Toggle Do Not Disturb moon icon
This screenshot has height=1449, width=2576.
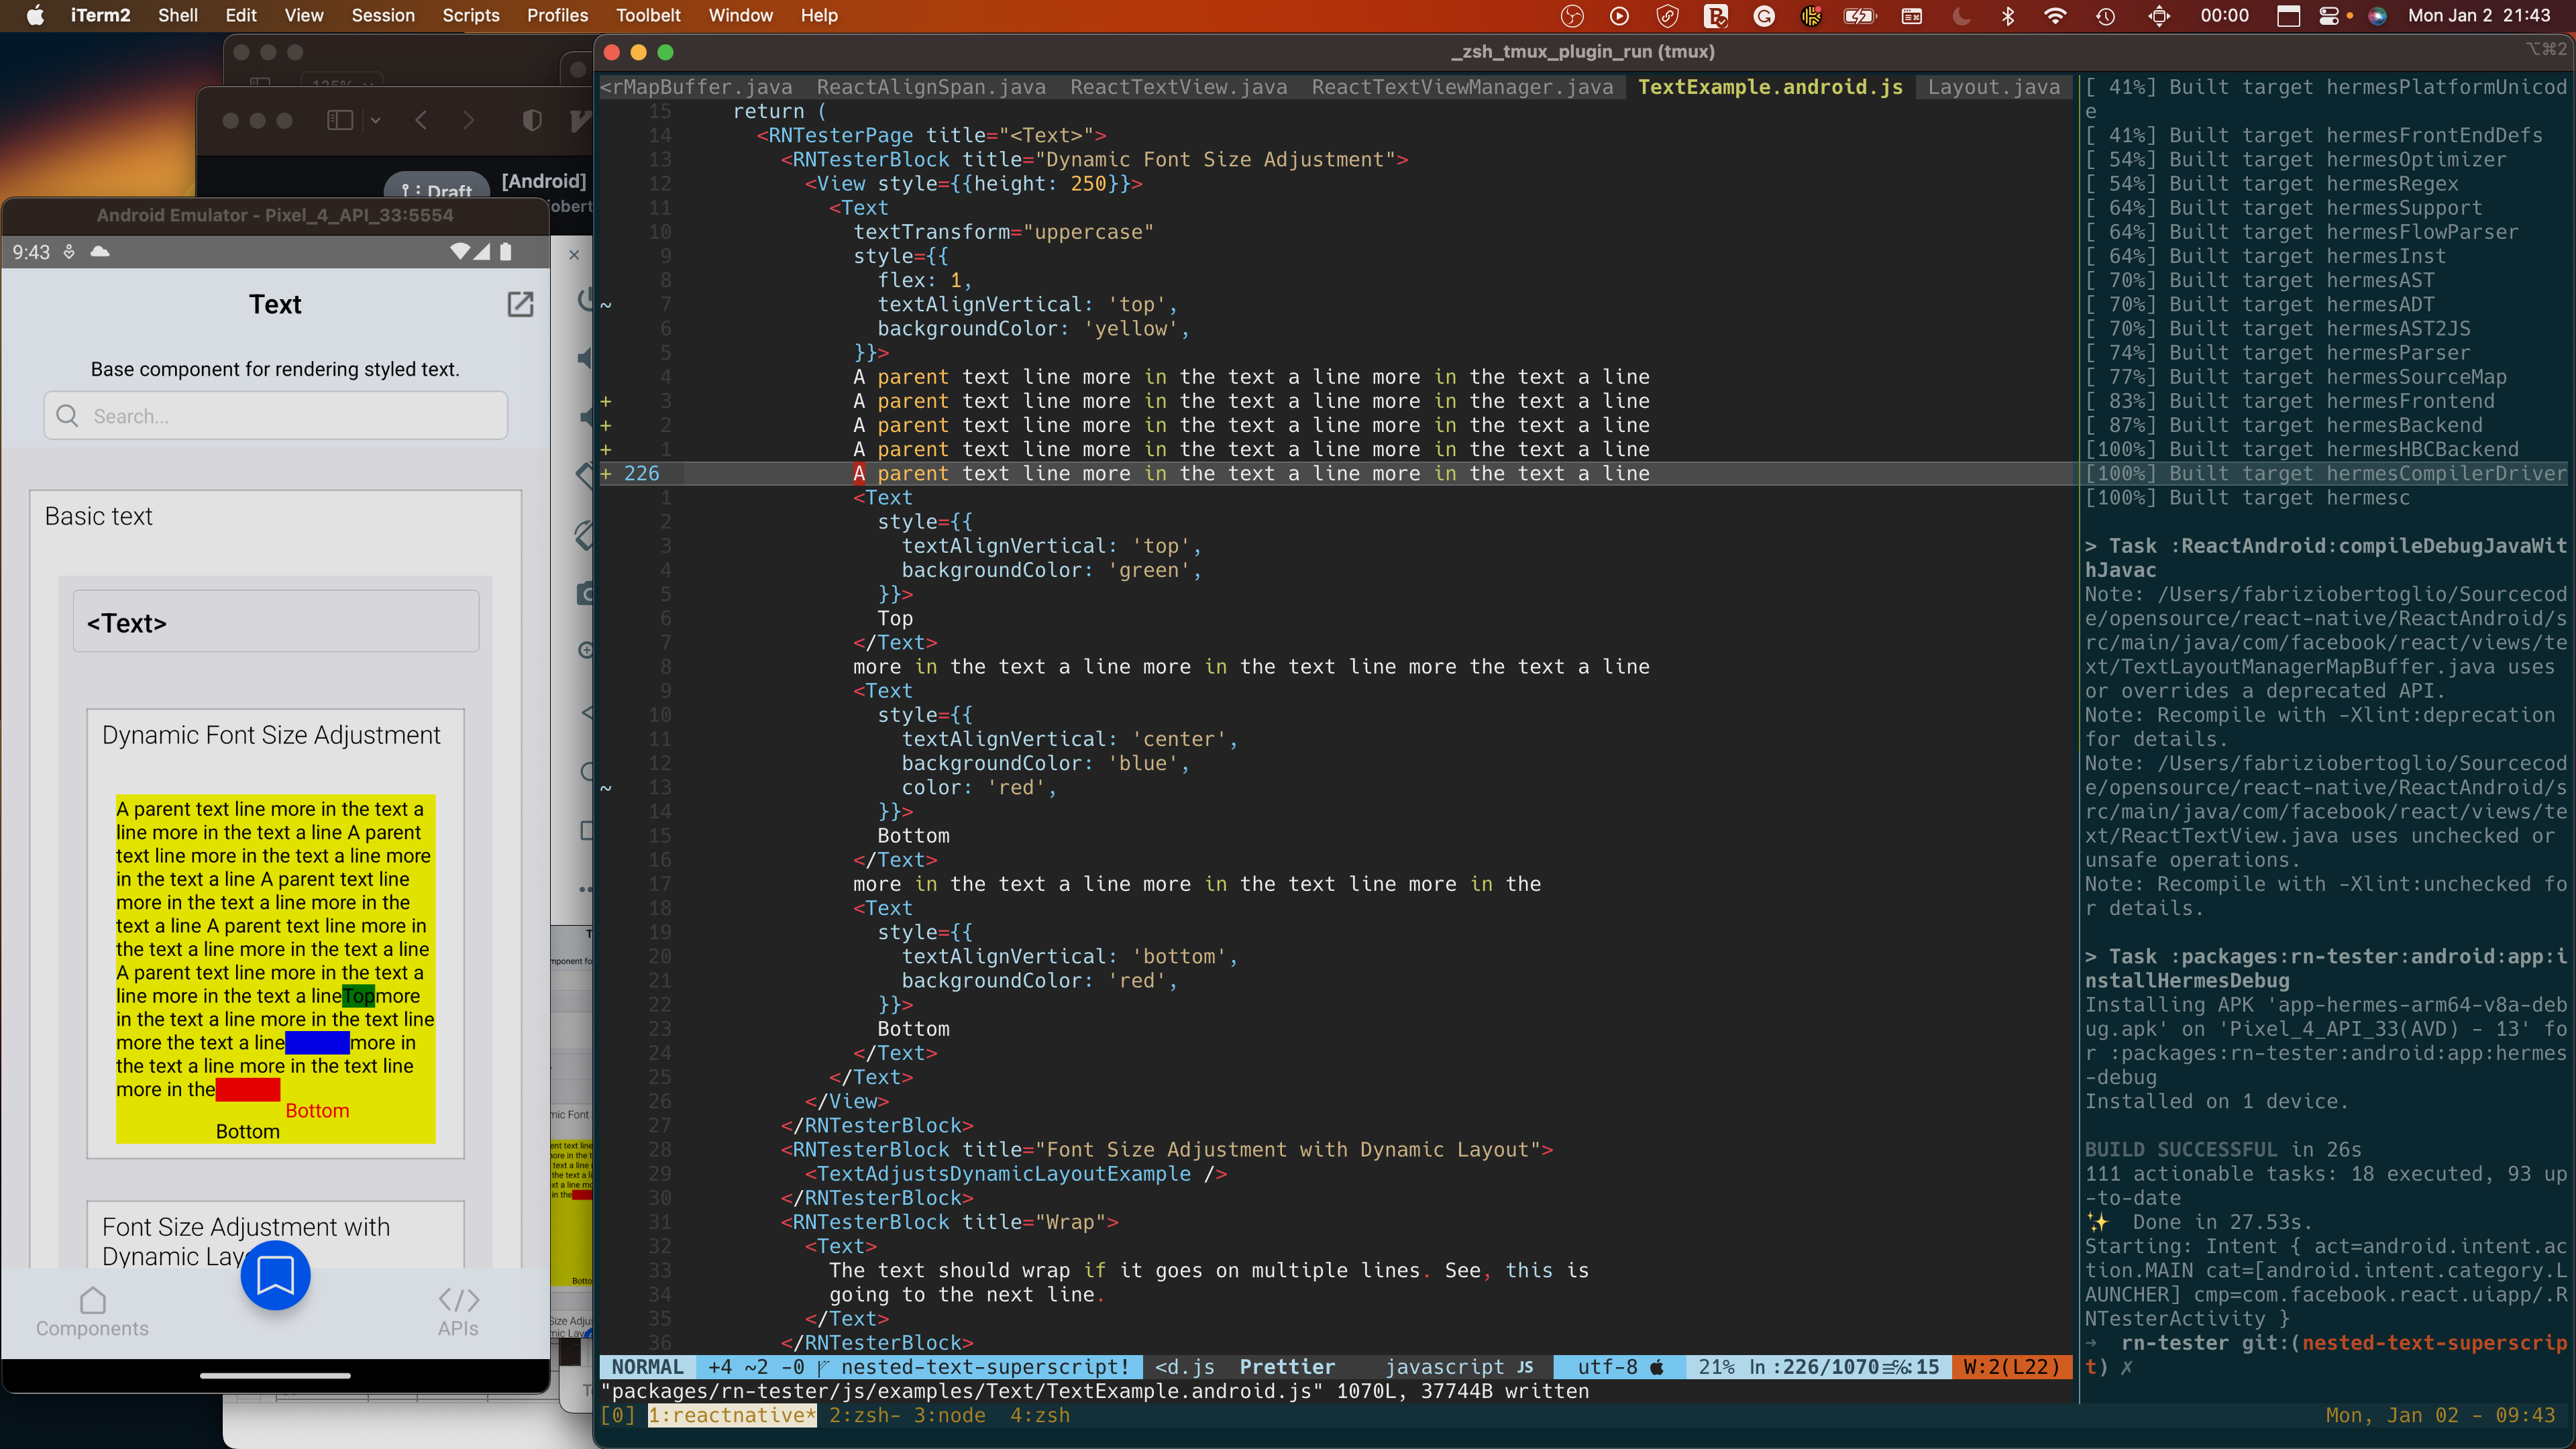point(1961,15)
